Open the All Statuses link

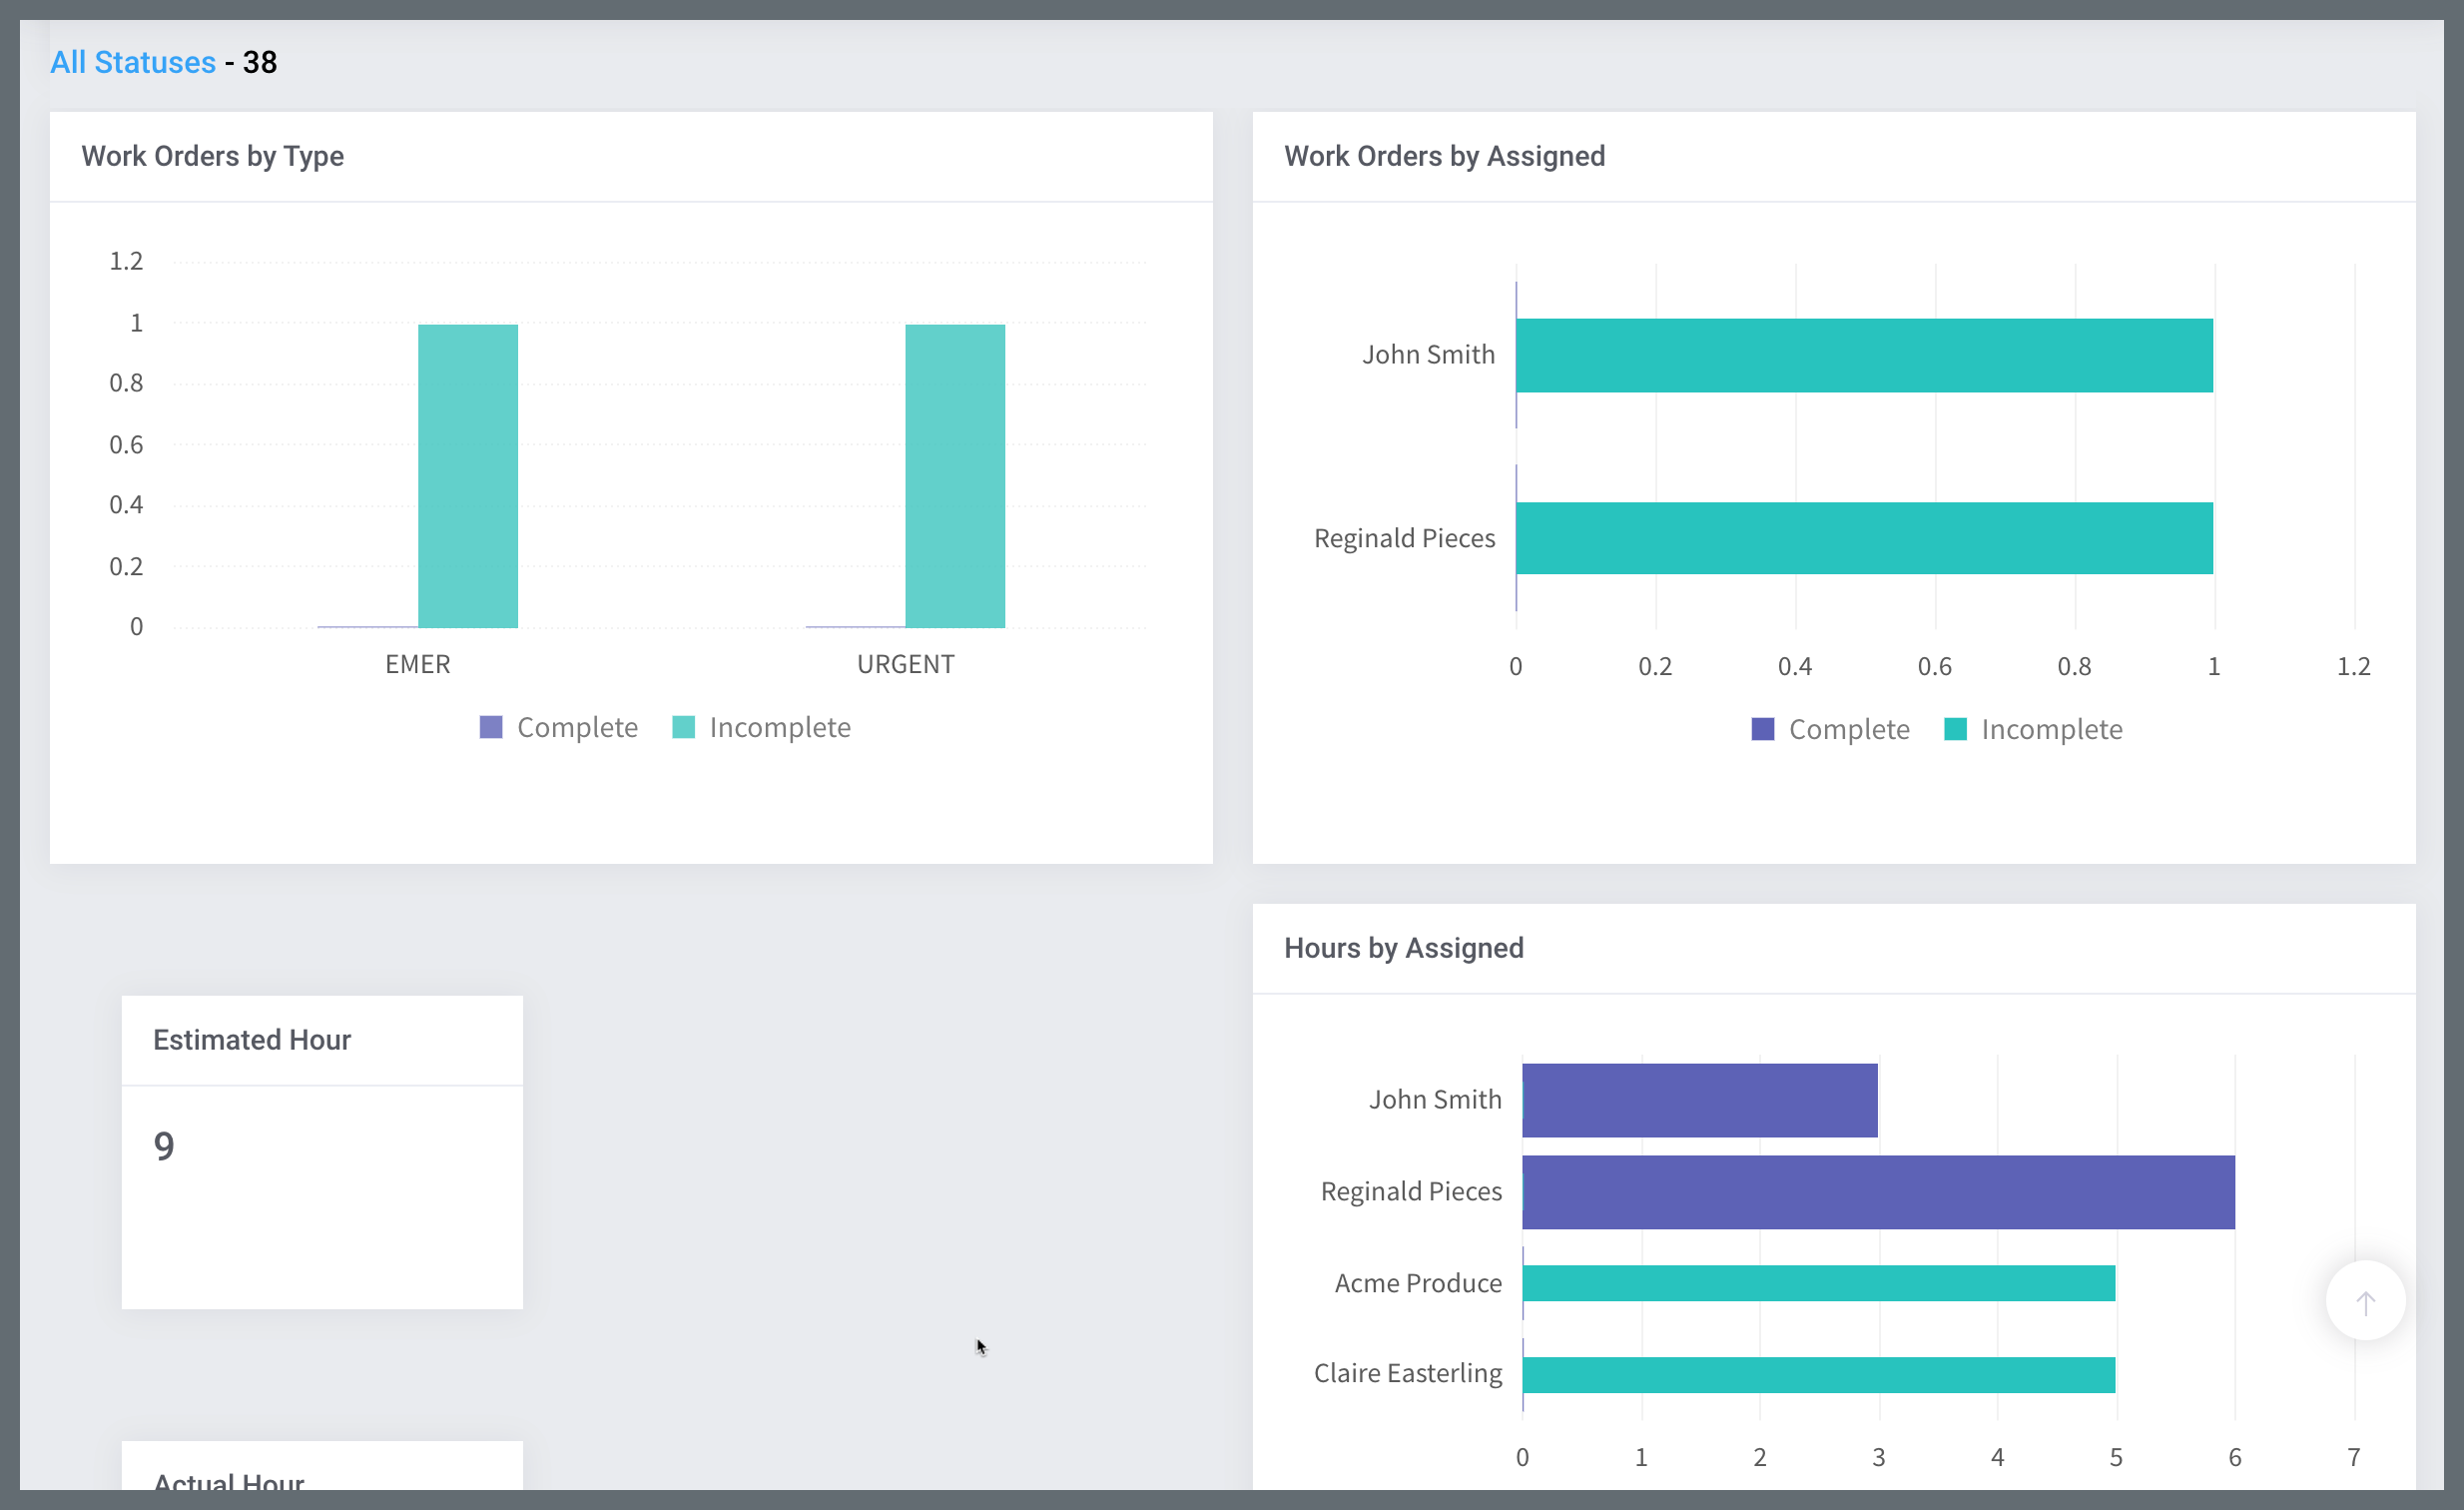point(133,62)
